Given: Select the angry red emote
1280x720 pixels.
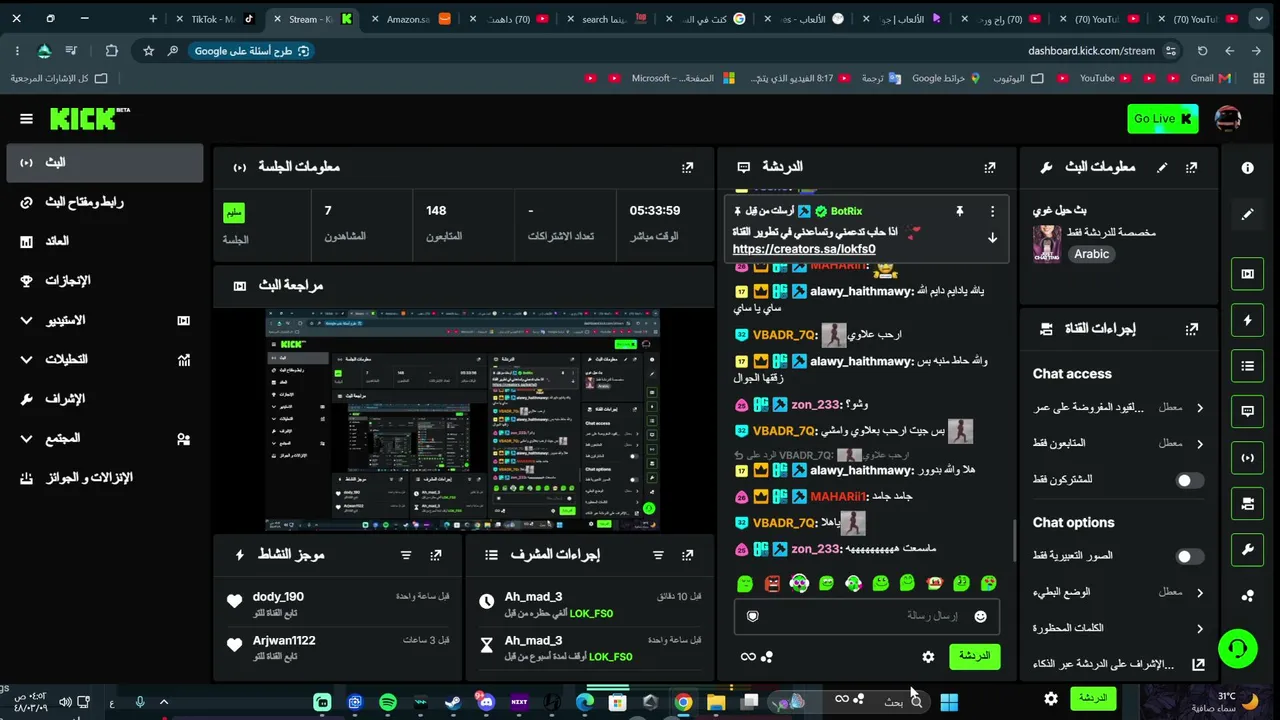Looking at the screenshot, I should click(772, 583).
